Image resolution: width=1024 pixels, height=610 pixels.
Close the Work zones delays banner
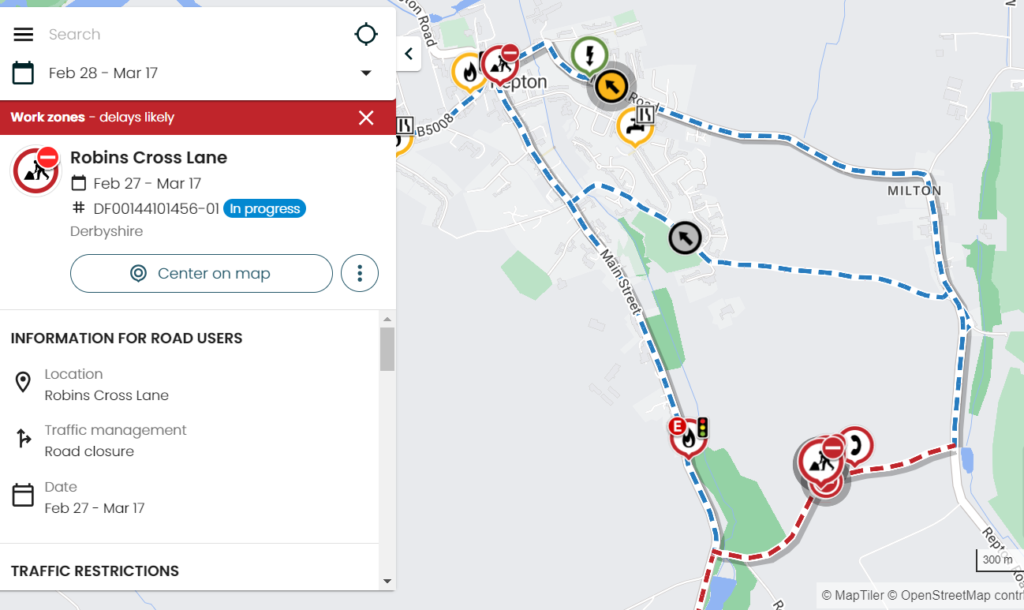click(x=366, y=118)
